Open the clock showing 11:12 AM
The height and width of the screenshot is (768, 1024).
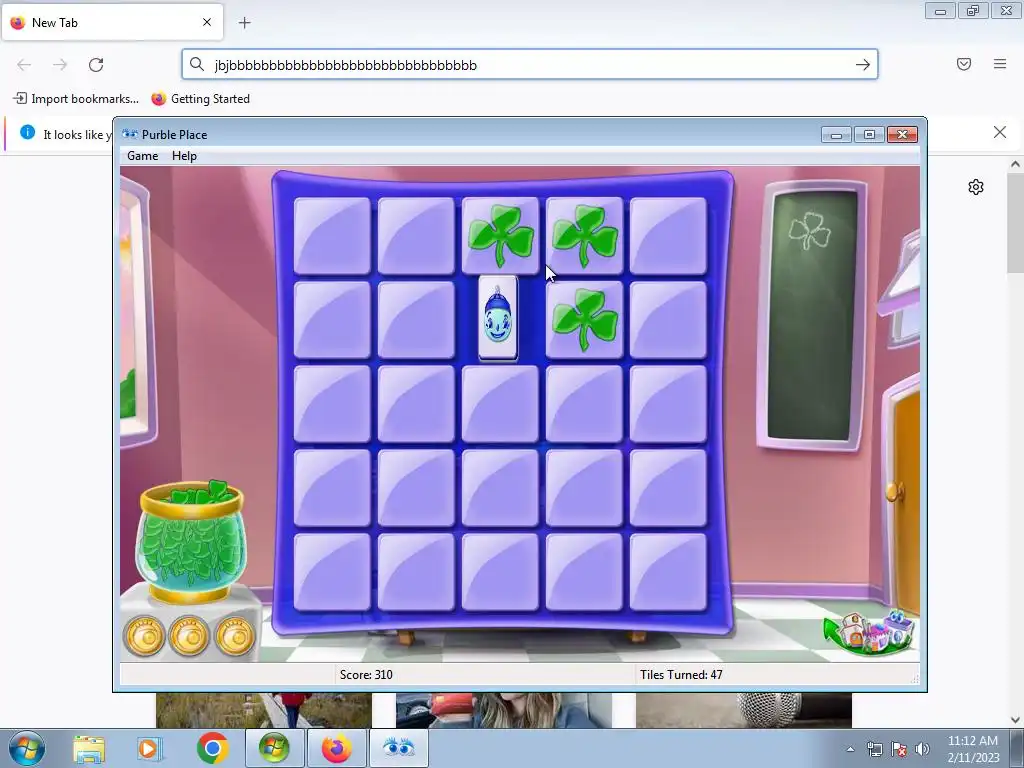[x=973, y=749]
